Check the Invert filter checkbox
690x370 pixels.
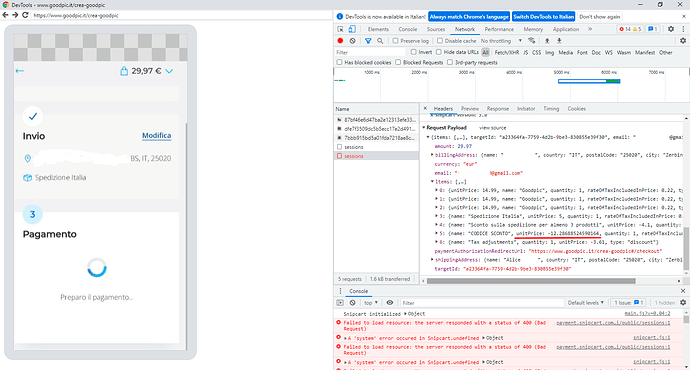[x=414, y=52]
